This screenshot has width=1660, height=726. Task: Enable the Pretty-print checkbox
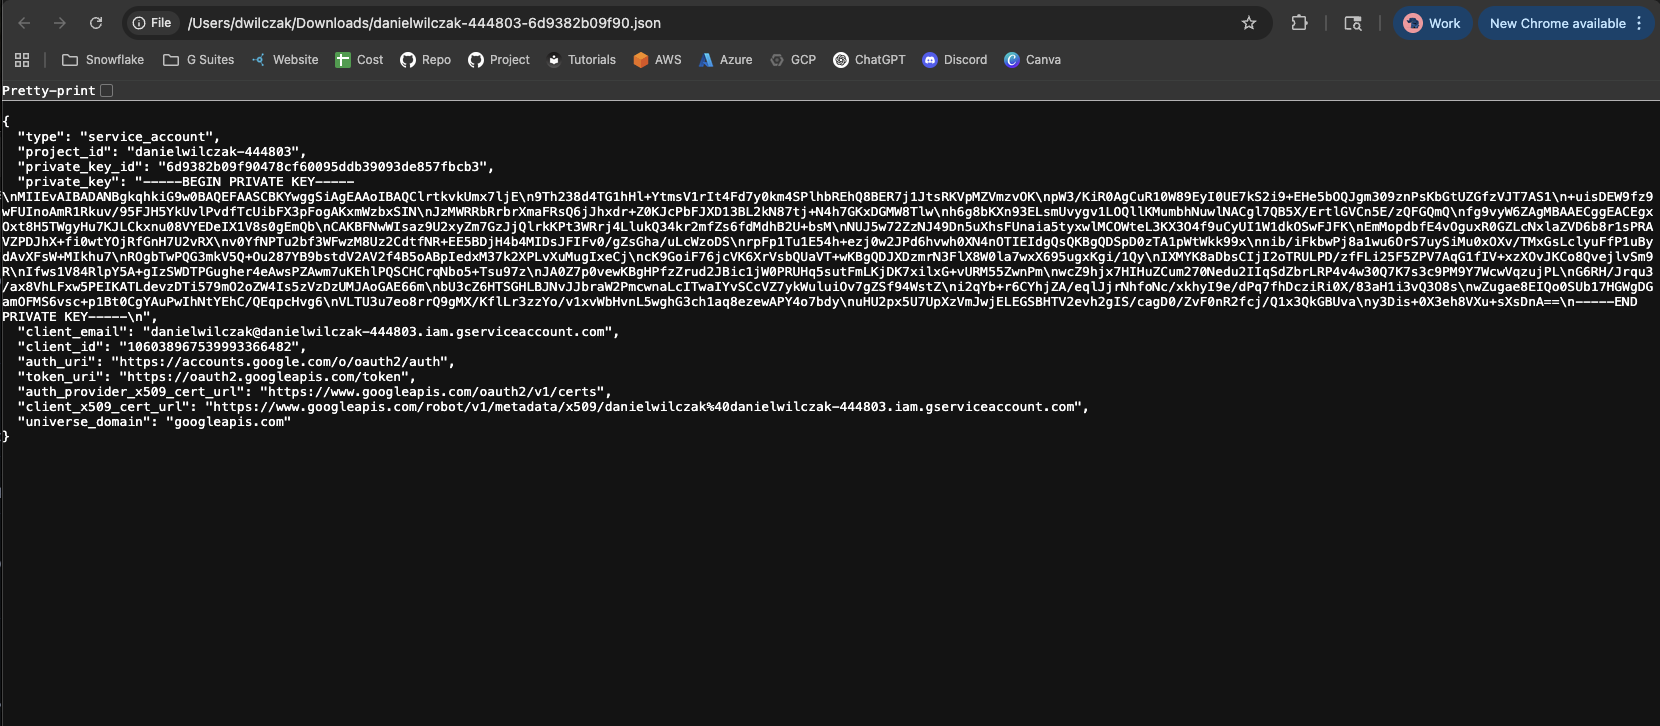(x=107, y=91)
